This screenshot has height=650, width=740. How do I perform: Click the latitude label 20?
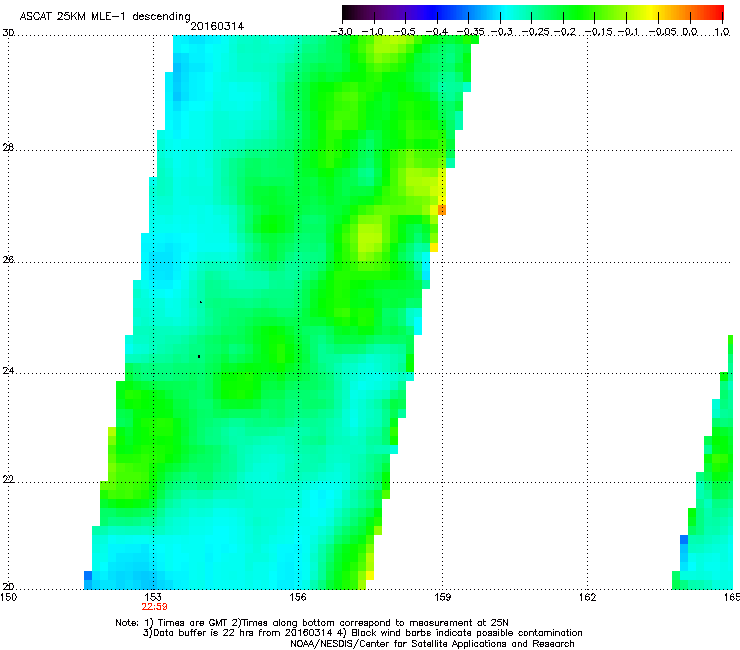tap(8, 587)
